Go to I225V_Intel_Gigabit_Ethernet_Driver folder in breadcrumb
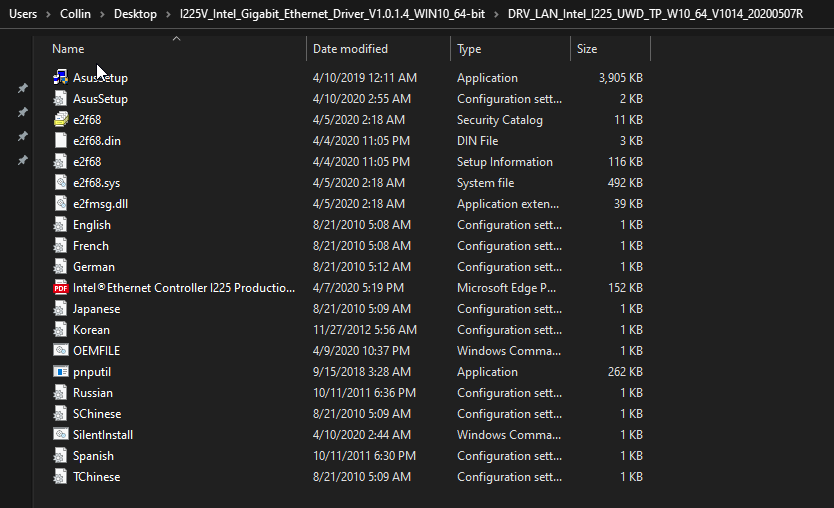Screen dimensions: 834x508 pos(332,14)
